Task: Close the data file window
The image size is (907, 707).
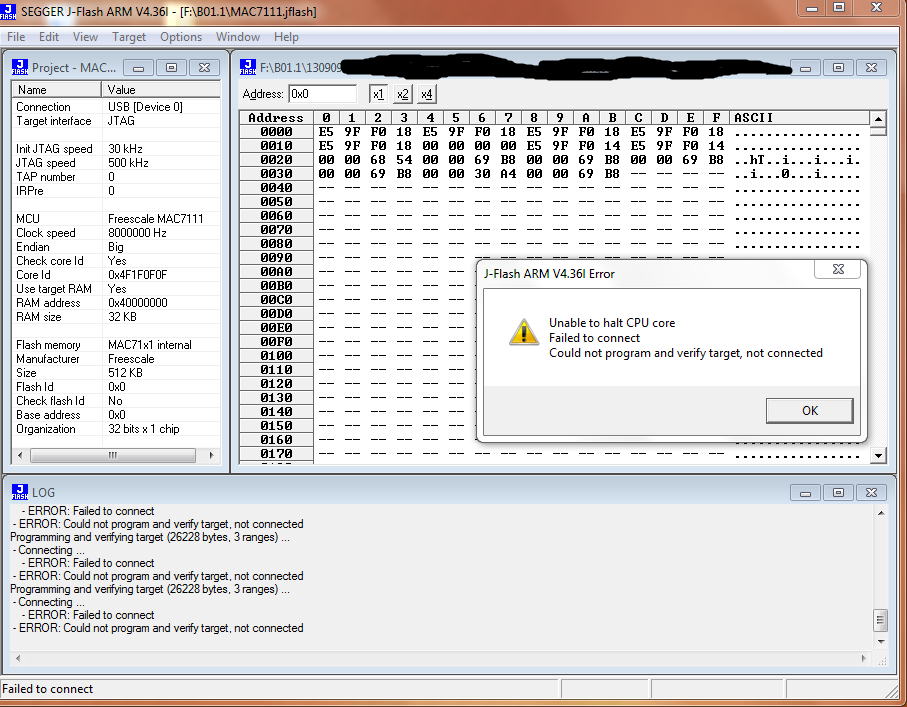Action: [x=871, y=68]
